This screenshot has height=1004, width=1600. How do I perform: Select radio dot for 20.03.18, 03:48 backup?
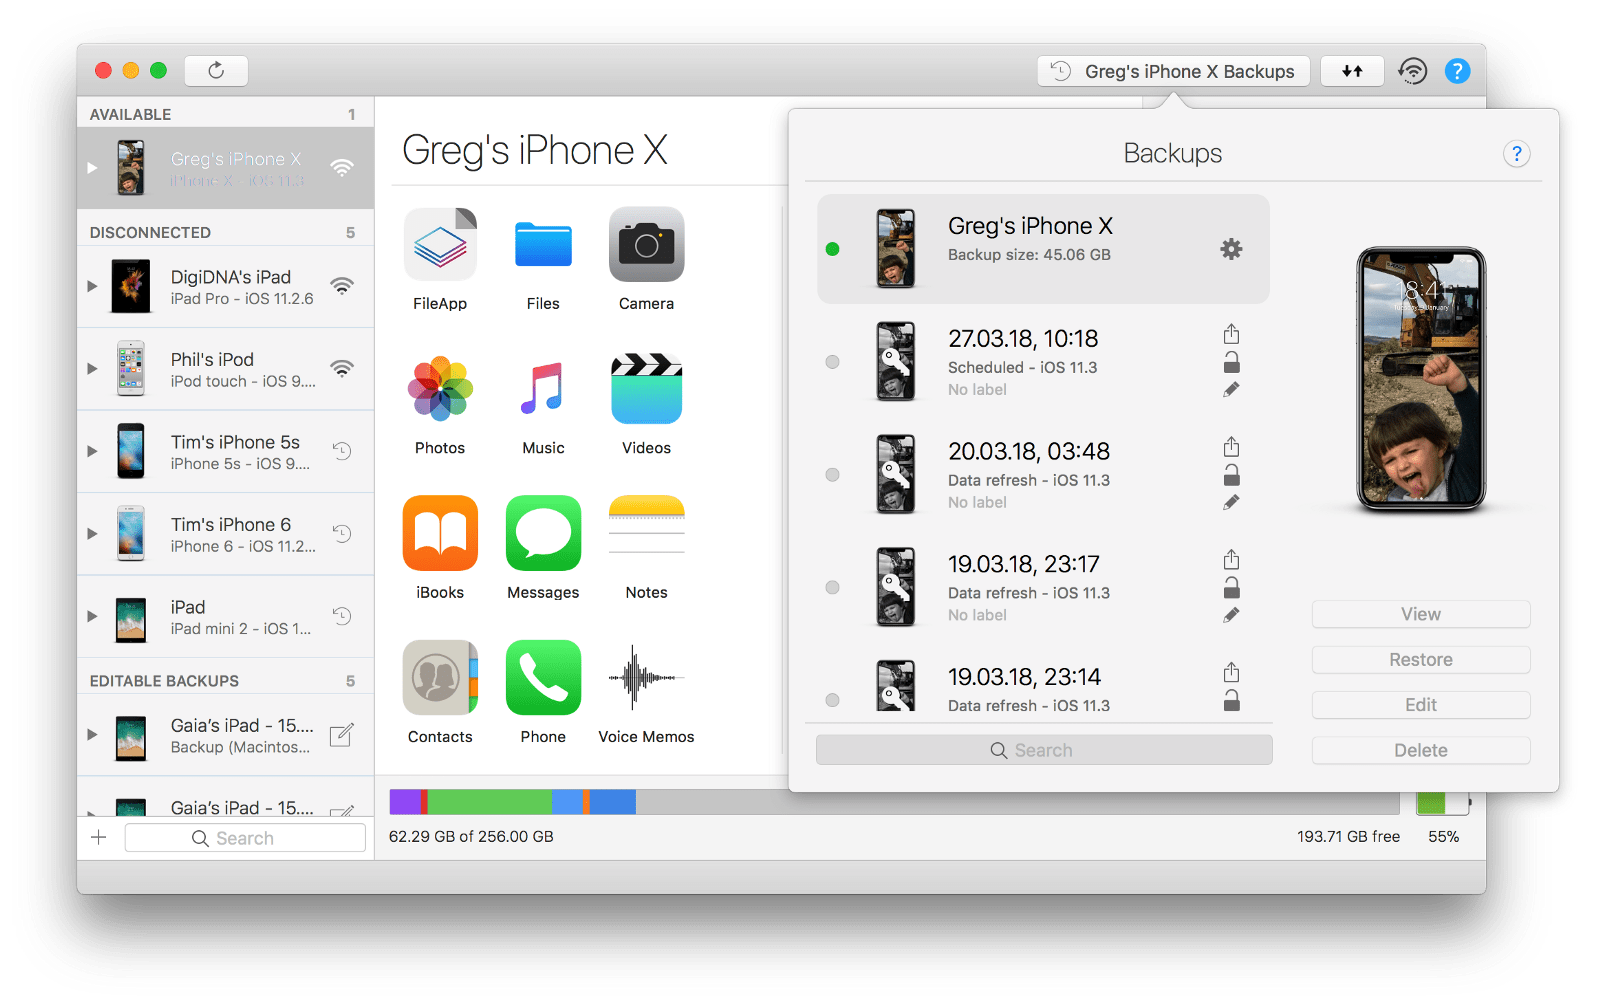pyautogui.click(x=832, y=475)
